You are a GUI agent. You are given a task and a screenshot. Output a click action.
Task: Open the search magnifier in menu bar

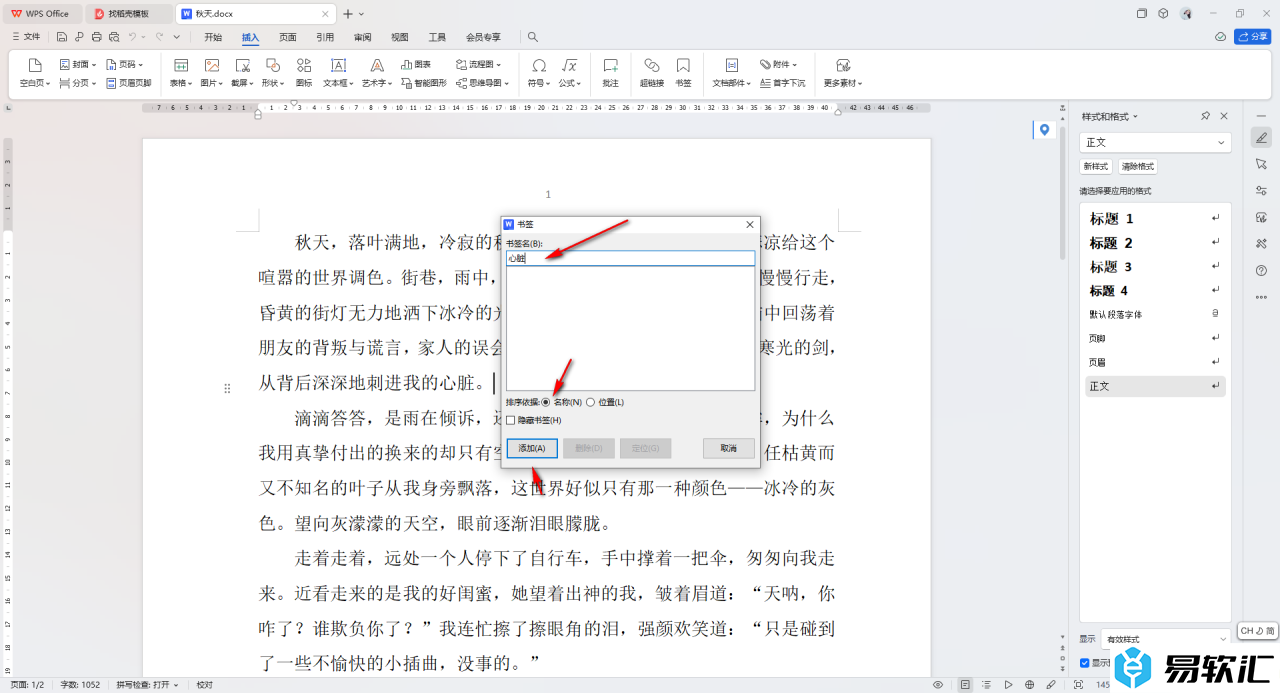[533, 37]
